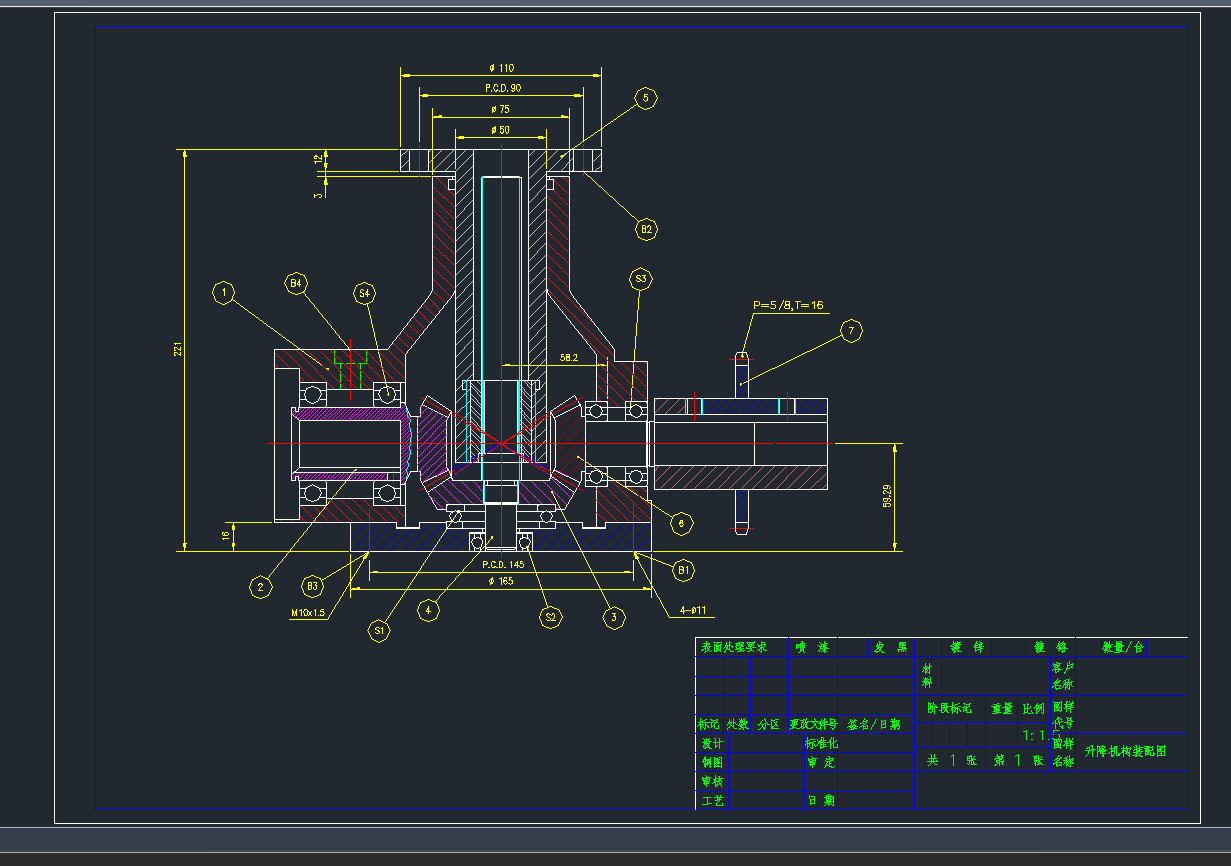The image size is (1231, 866).
Task: Pick the S1 balloon at bottom
Action: (x=378, y=631)
